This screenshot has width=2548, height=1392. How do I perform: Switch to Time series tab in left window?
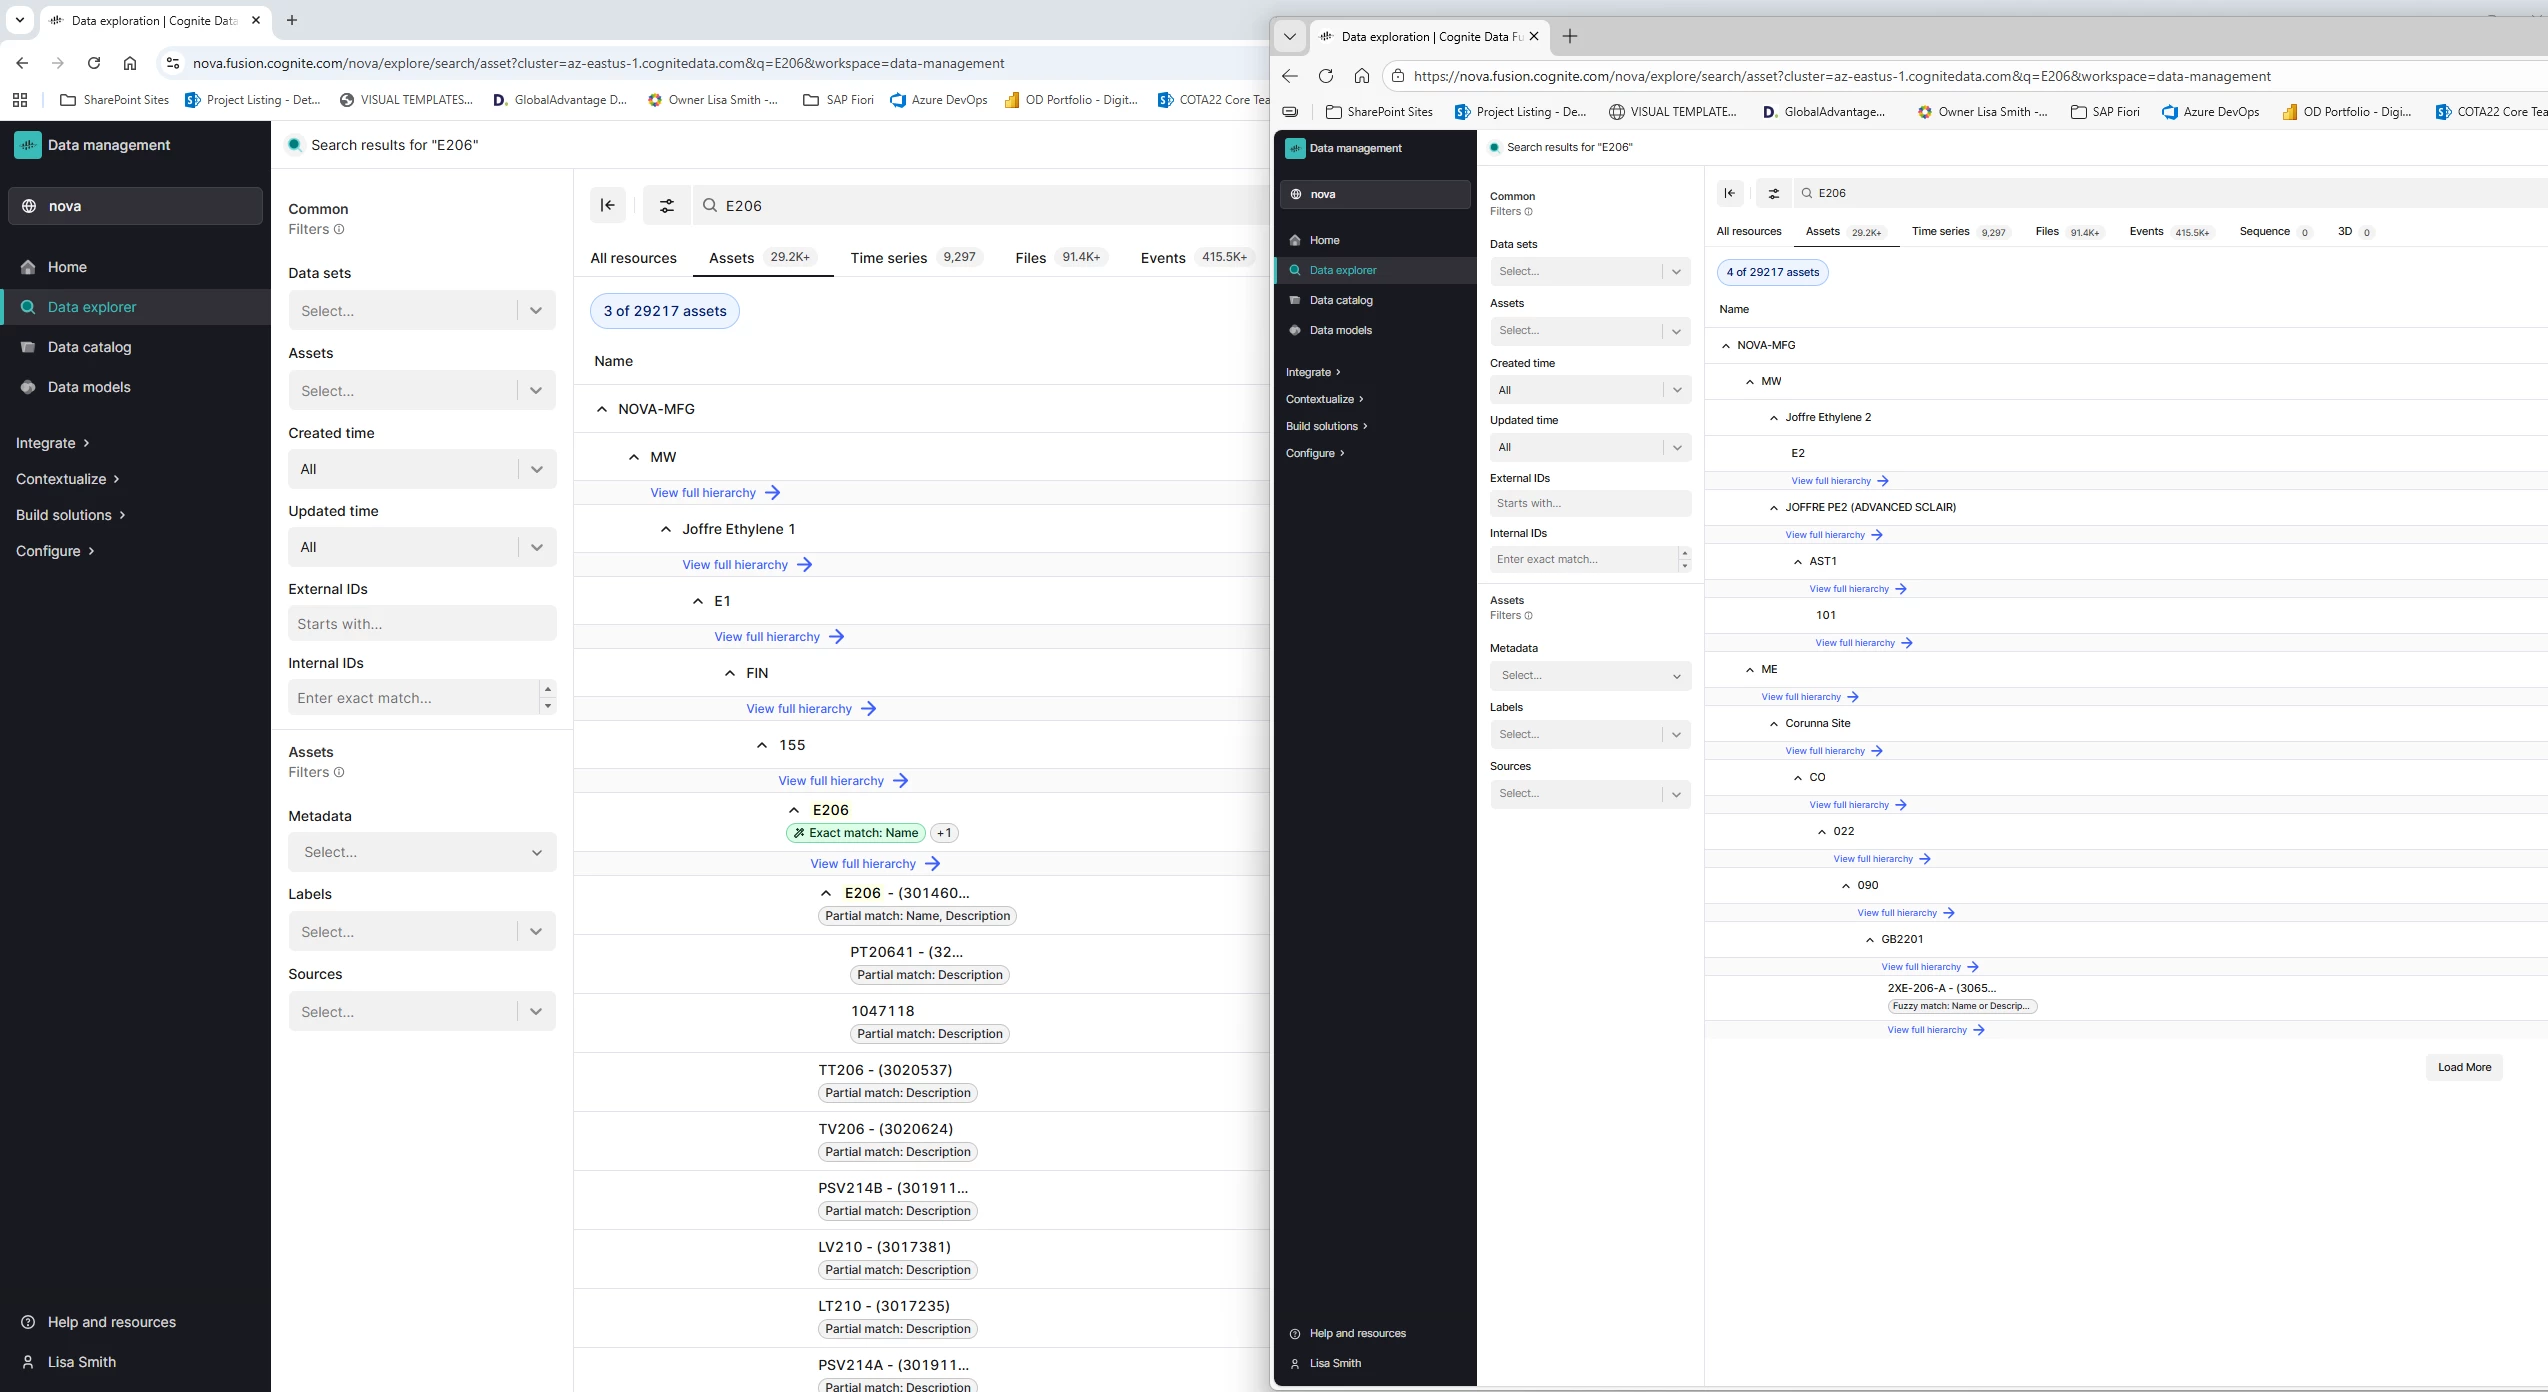pos(888,258)
